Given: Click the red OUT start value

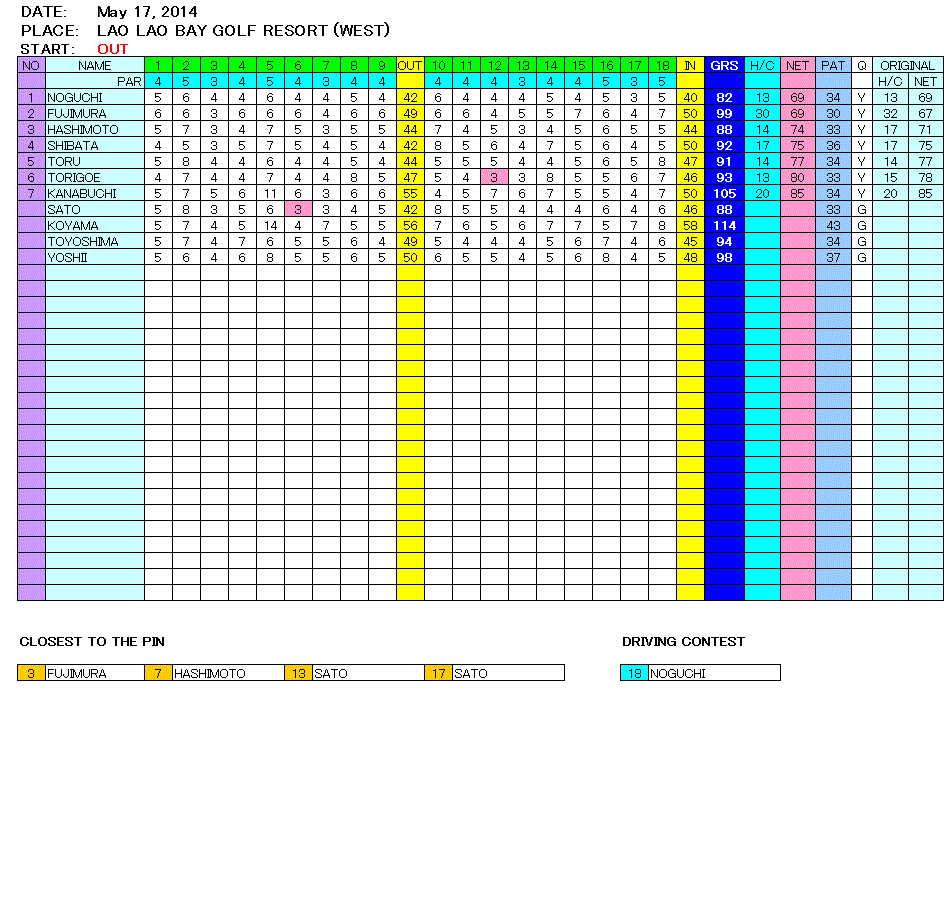Looking at the screenshot, I should pos(113,49).
